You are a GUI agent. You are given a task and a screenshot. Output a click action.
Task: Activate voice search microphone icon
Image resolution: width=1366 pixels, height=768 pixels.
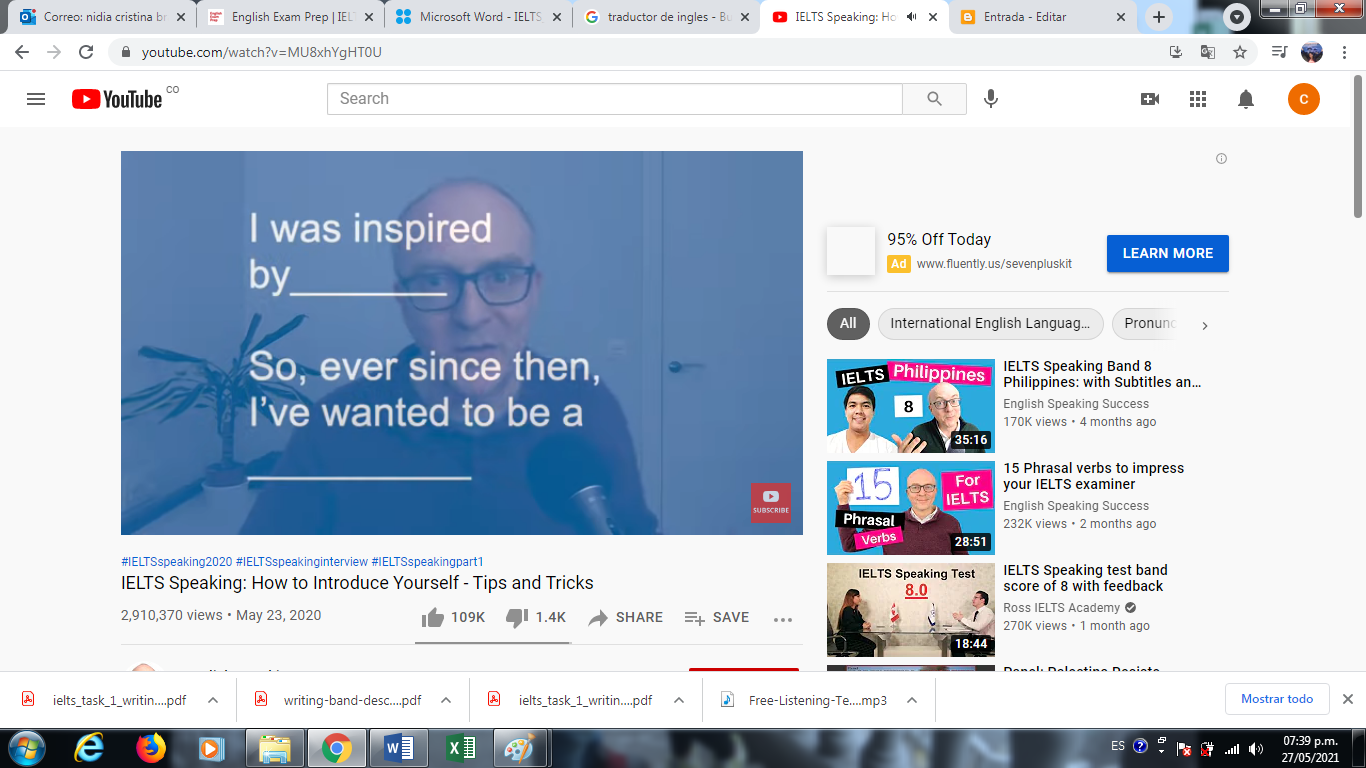pos(991,99)
